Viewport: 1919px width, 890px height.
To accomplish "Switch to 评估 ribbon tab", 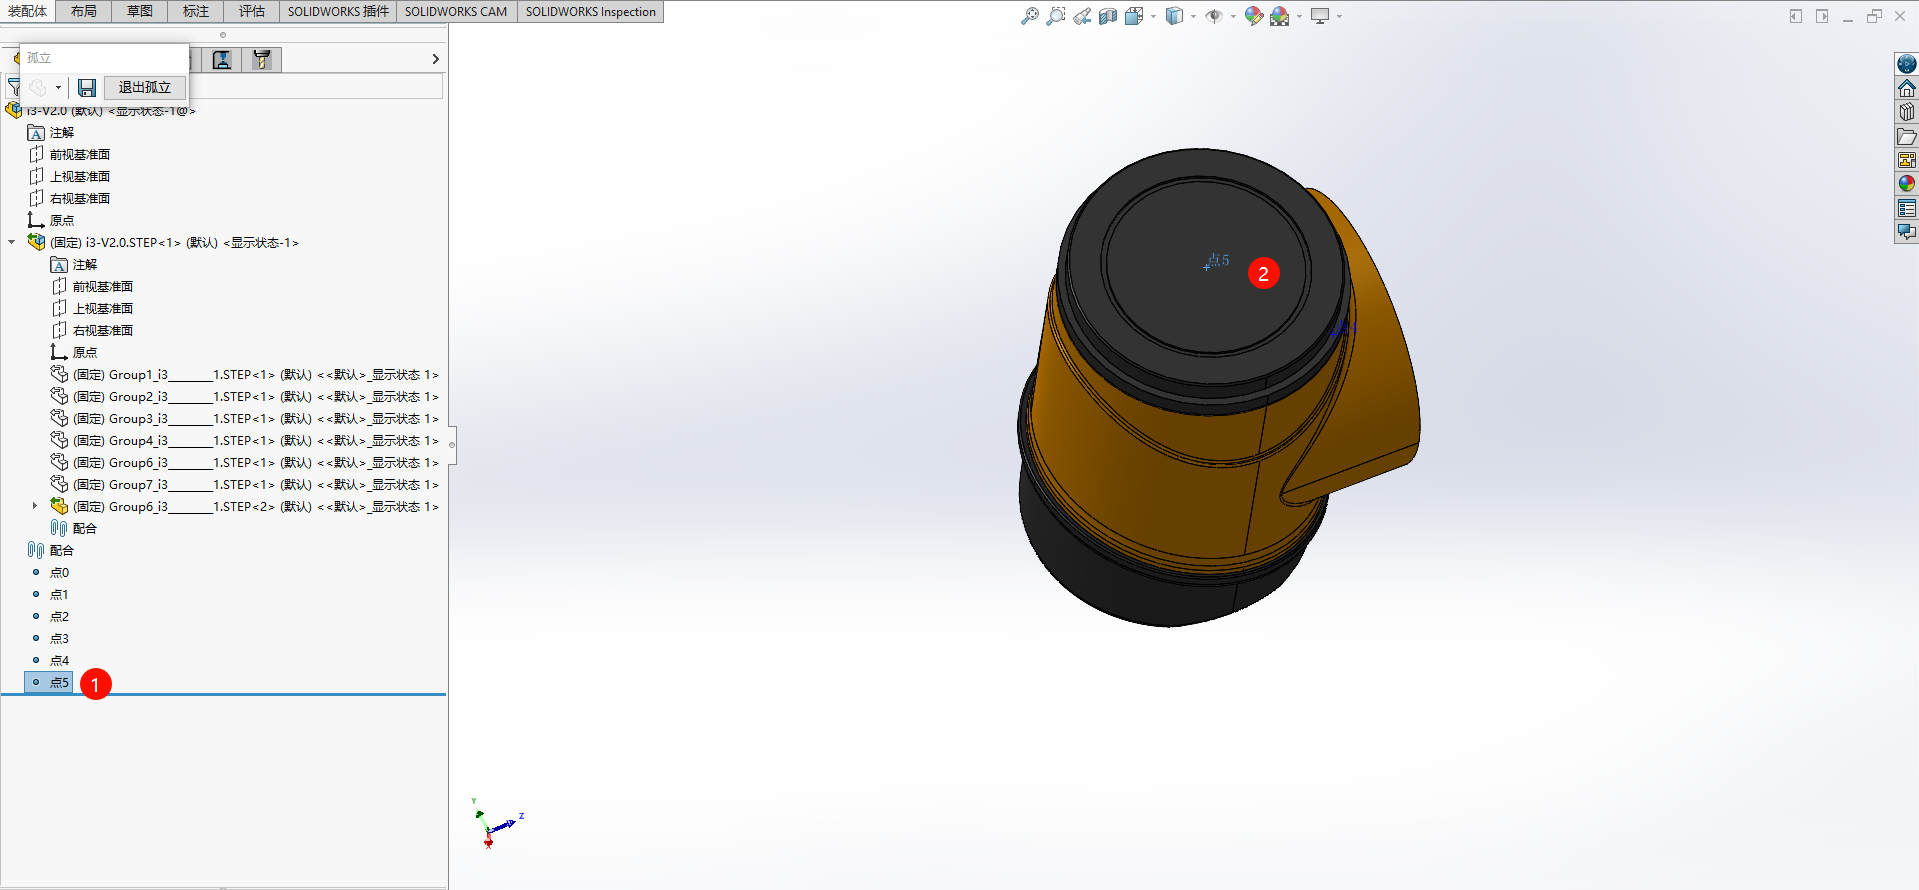I will (252, 11).
